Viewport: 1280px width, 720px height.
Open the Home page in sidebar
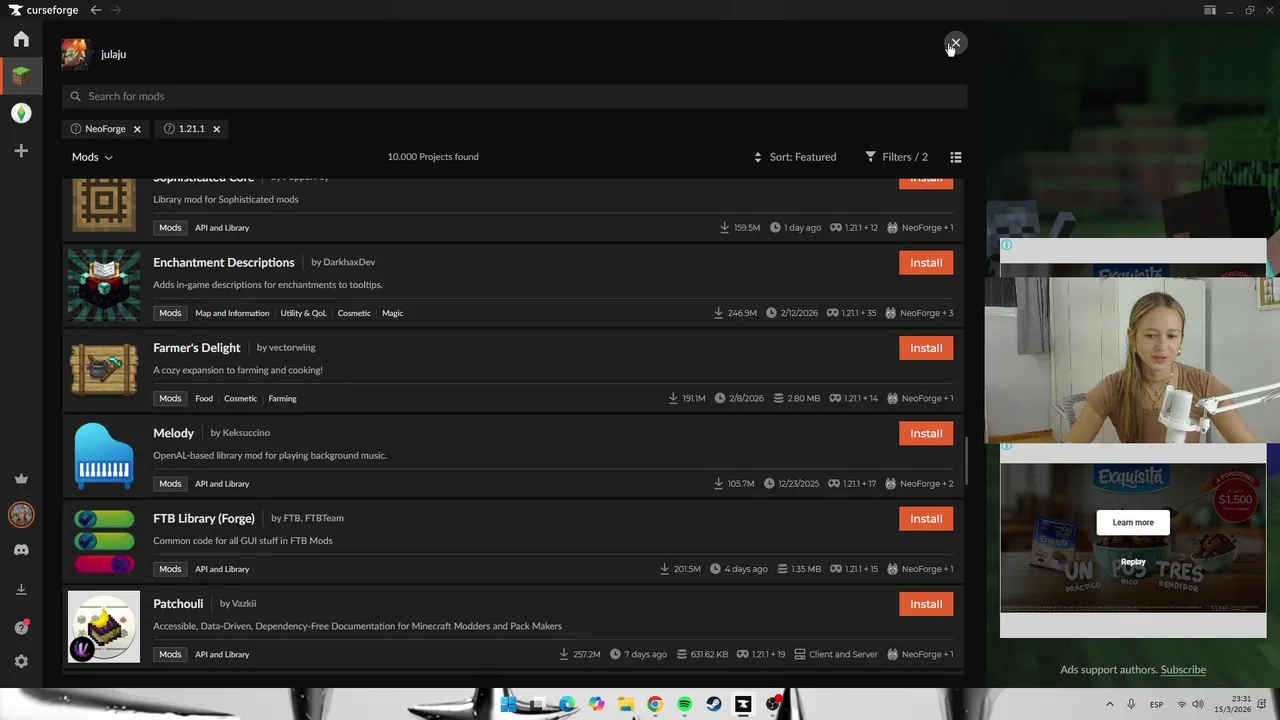21,39
